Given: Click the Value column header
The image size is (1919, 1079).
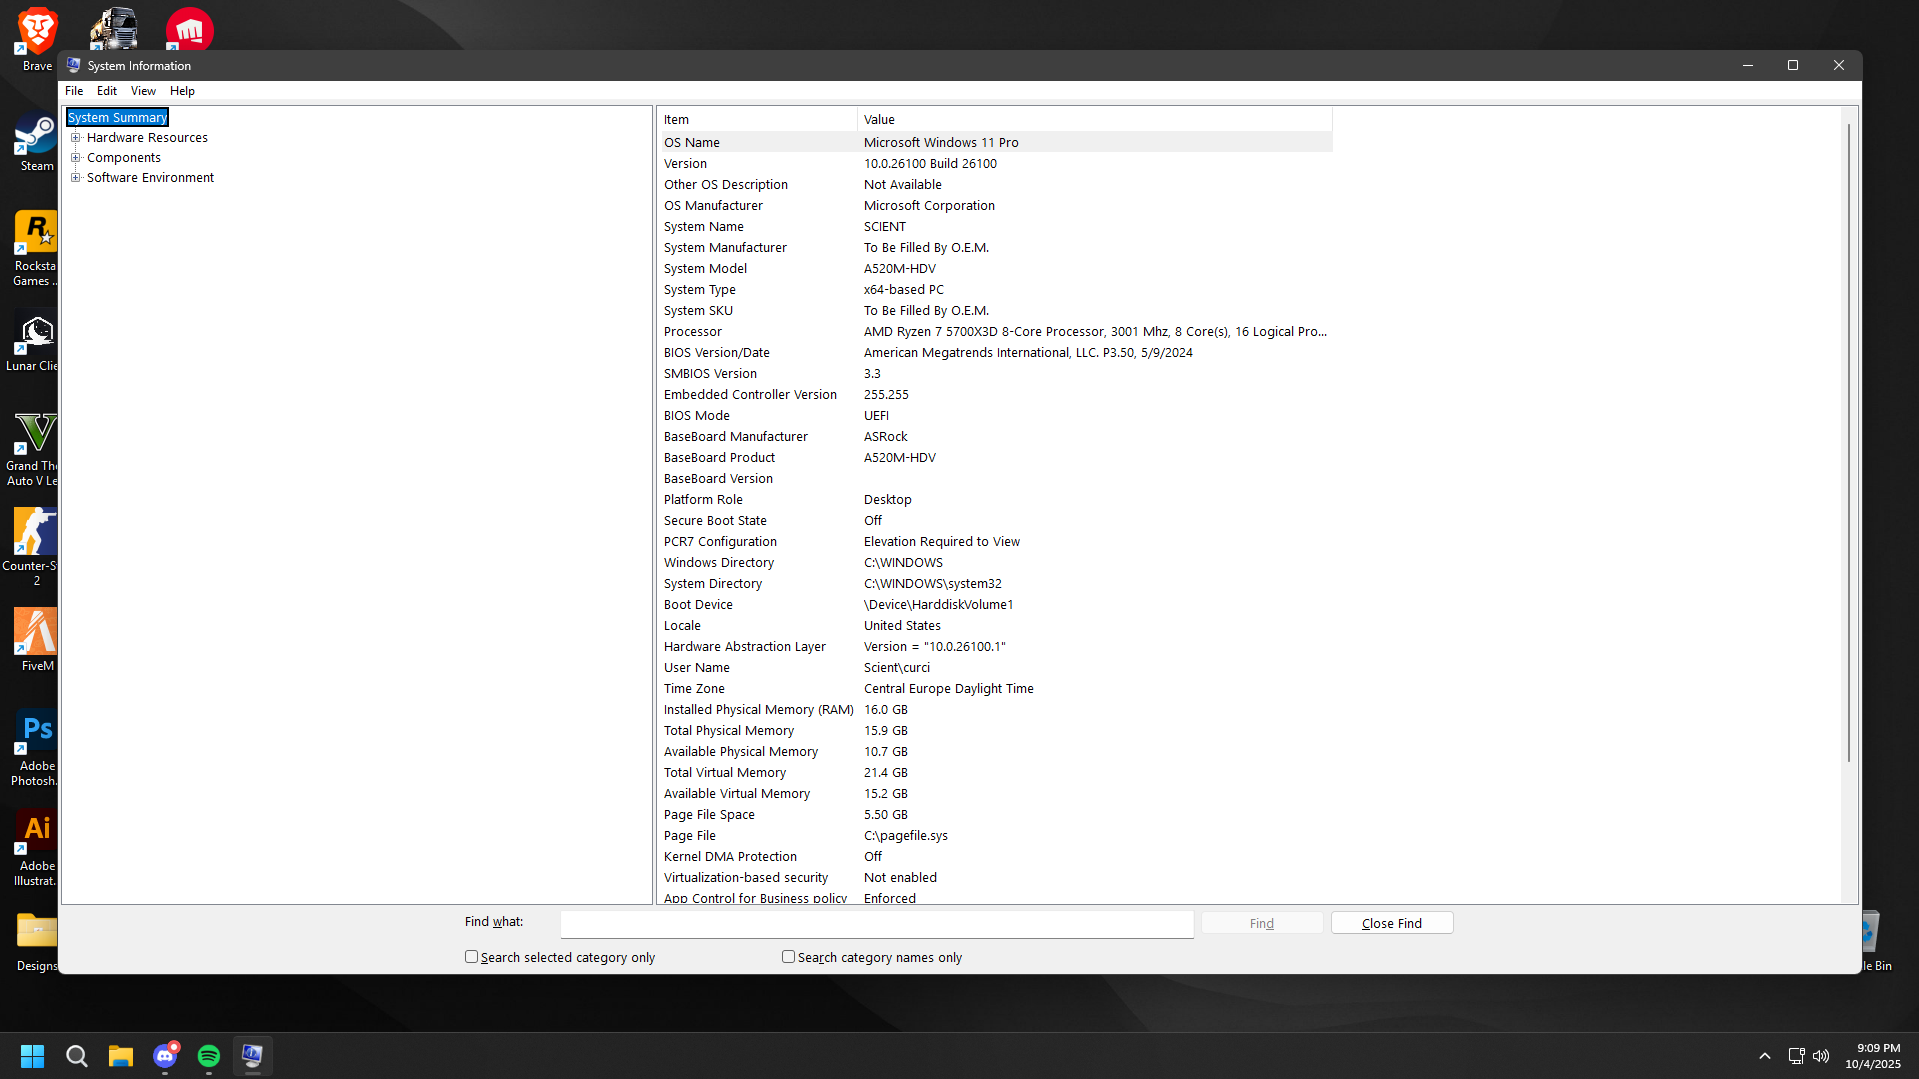Looking at the screenshot, I should tap(1095, 120).
